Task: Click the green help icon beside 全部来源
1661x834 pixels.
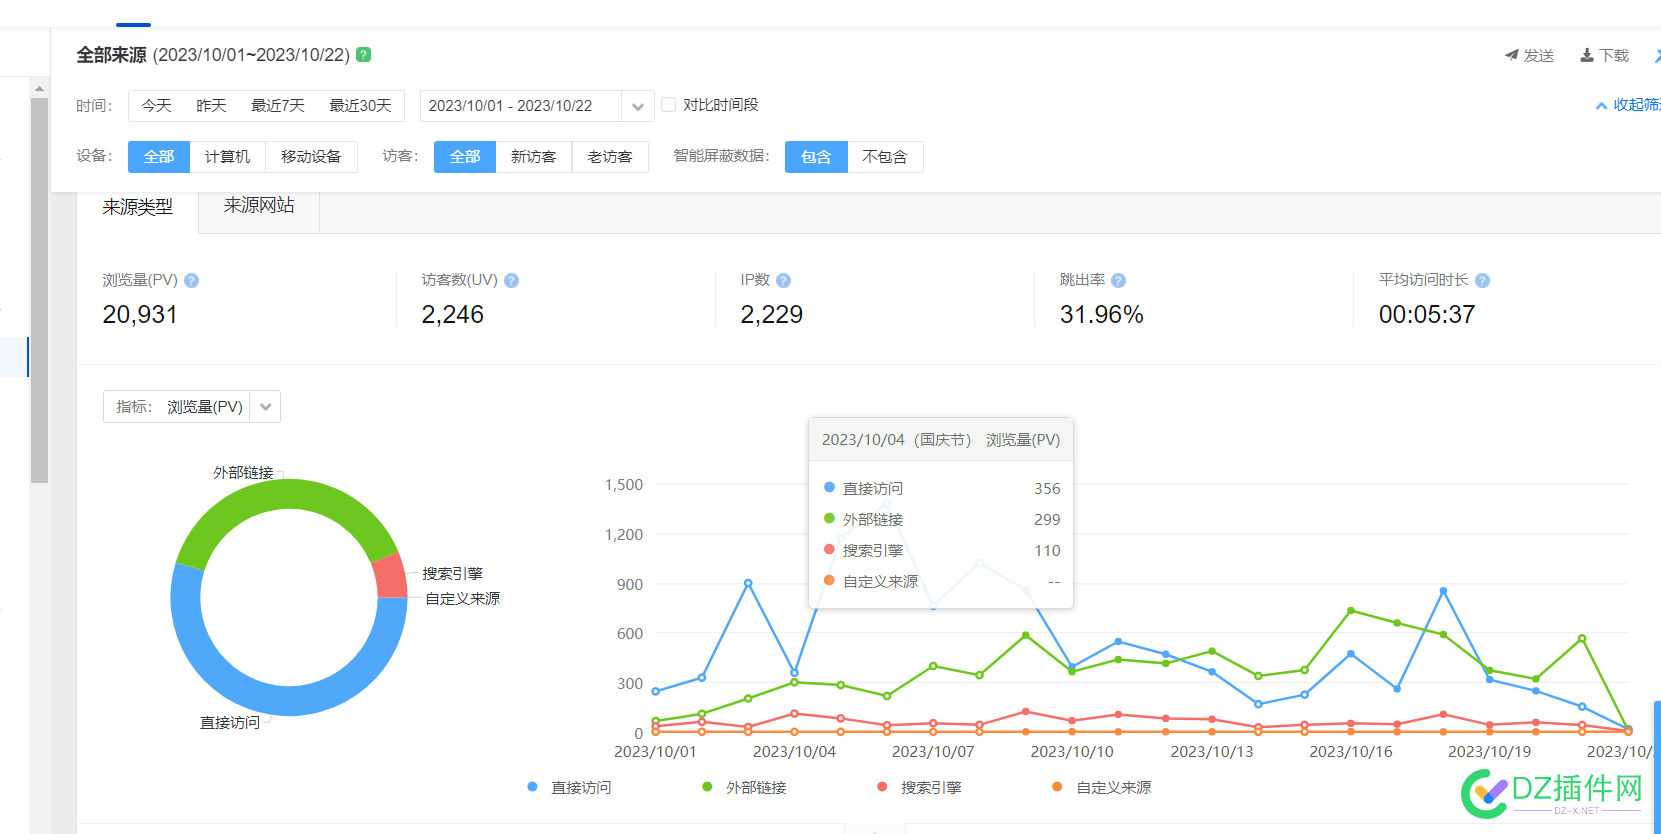Action: pos(364,55)
